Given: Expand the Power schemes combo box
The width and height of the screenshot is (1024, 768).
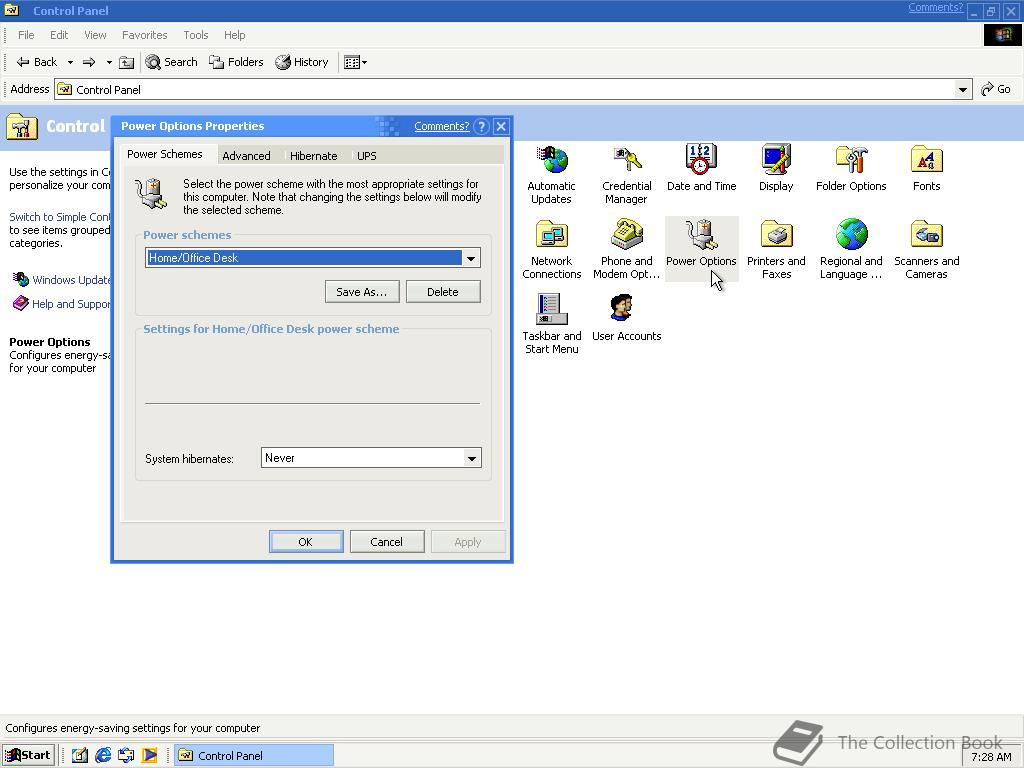Looking at the screenshot, I should click(471, 258).
